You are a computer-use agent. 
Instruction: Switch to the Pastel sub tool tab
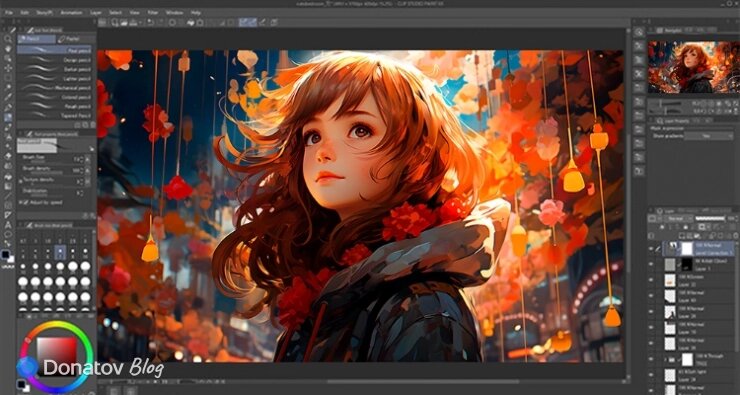[76, 39]
